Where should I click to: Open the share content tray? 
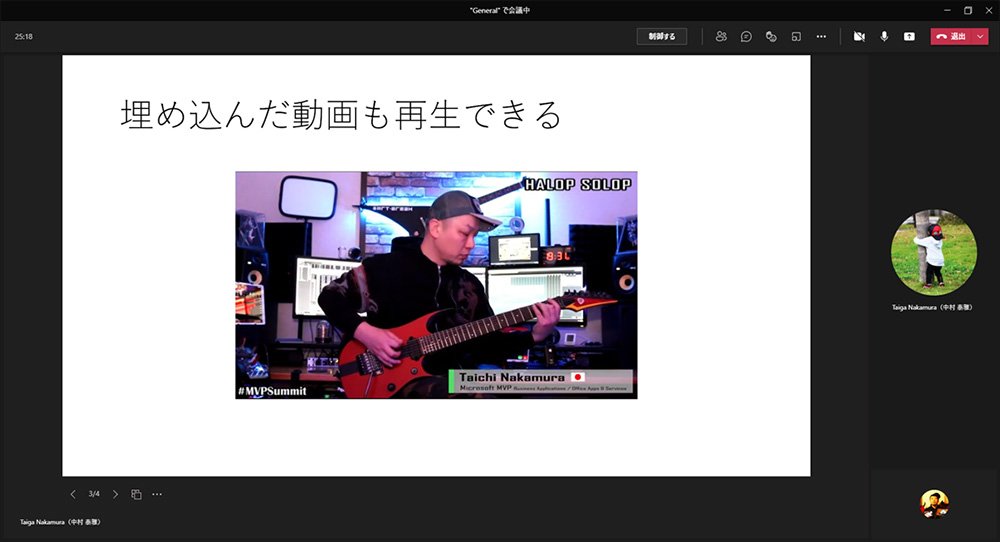pos(909,36)
